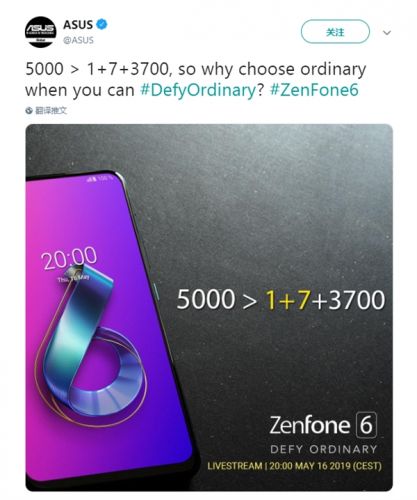Click the ASUS display name

[x=78, y=25]
